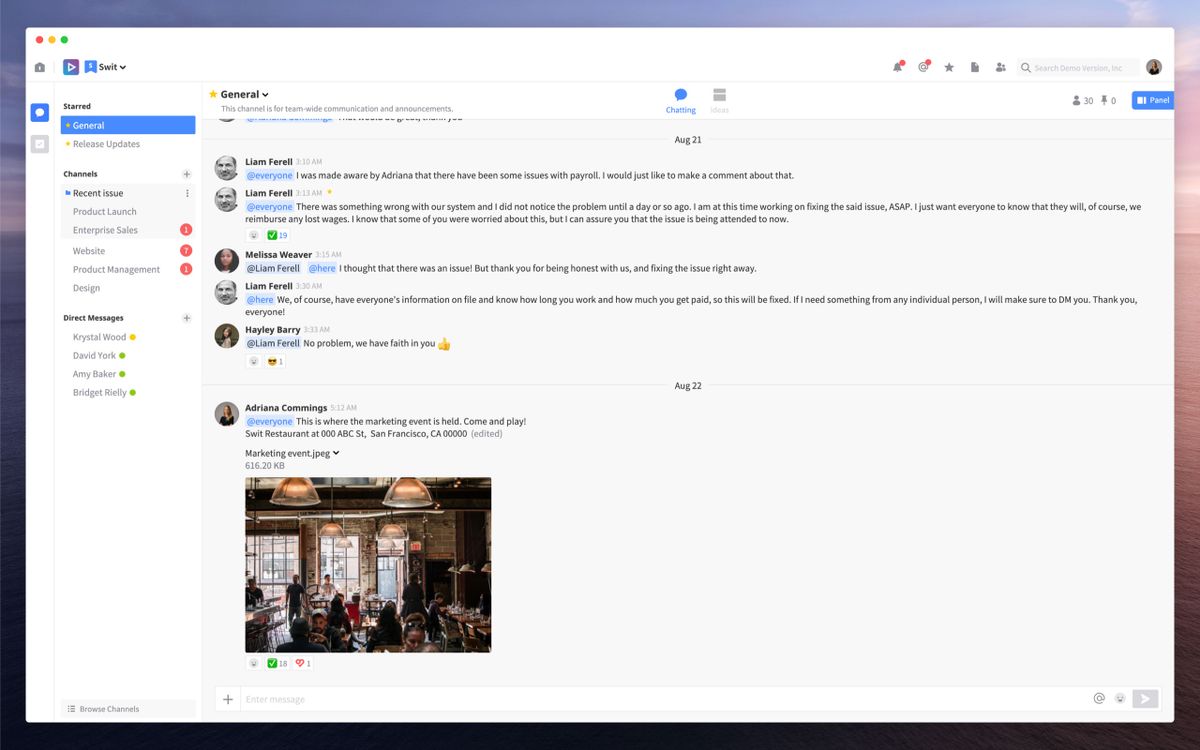The width and height of the screenshot is (1200, 750).
Task: Toggle the heart reaction under the restaurant photo
Action: [x=301, y=662]
